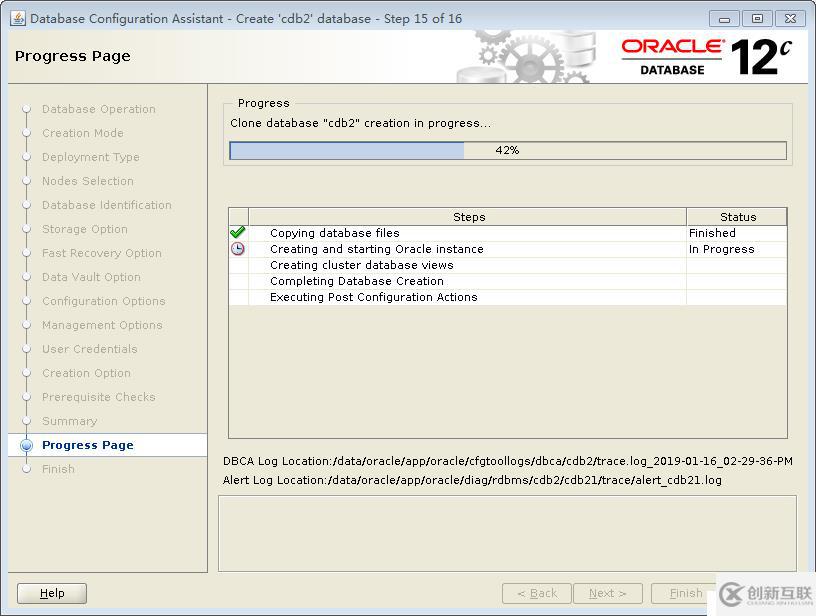Select 'Creating cluster database views' row
This screenshot has height=616, width=816.
(x=508, y=265)
